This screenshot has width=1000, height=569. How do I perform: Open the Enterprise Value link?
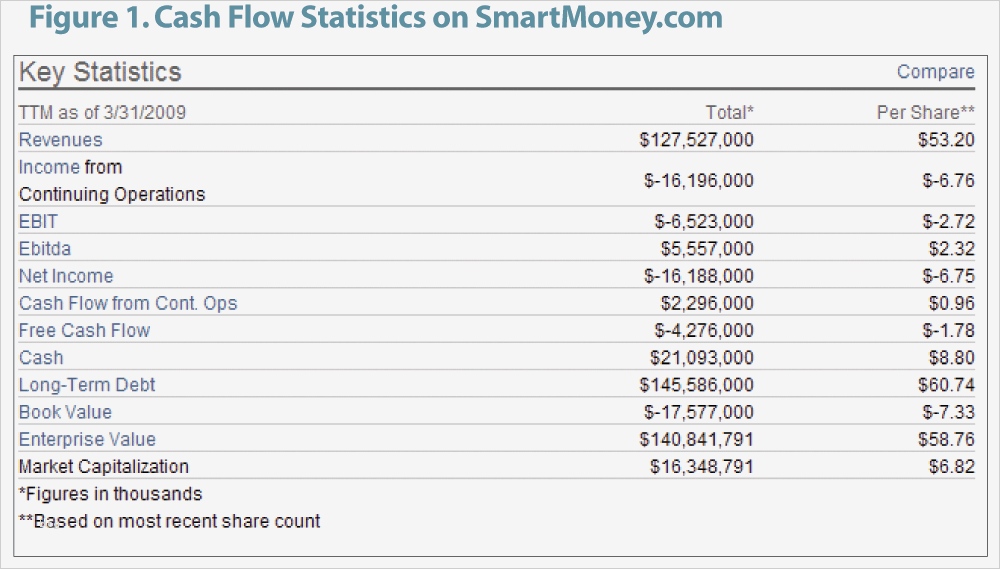(87, 439)
